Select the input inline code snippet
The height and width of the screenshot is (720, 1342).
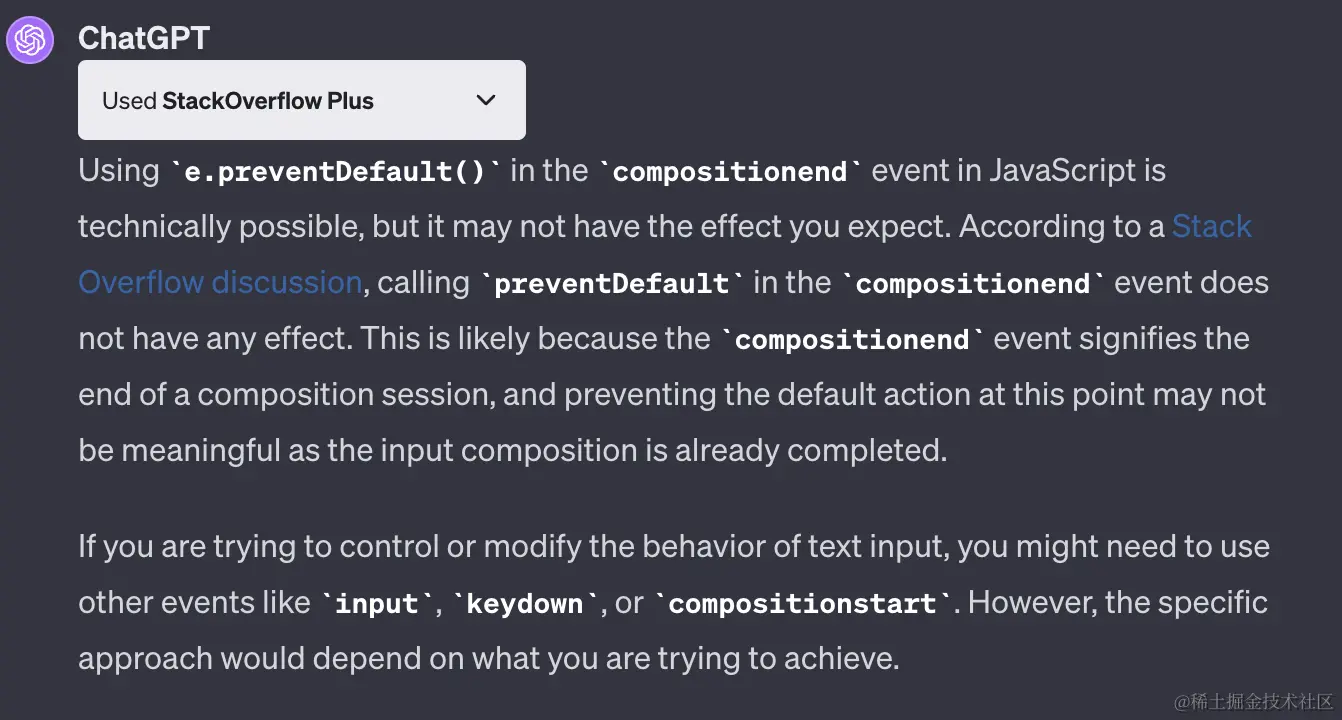point(376,604)
